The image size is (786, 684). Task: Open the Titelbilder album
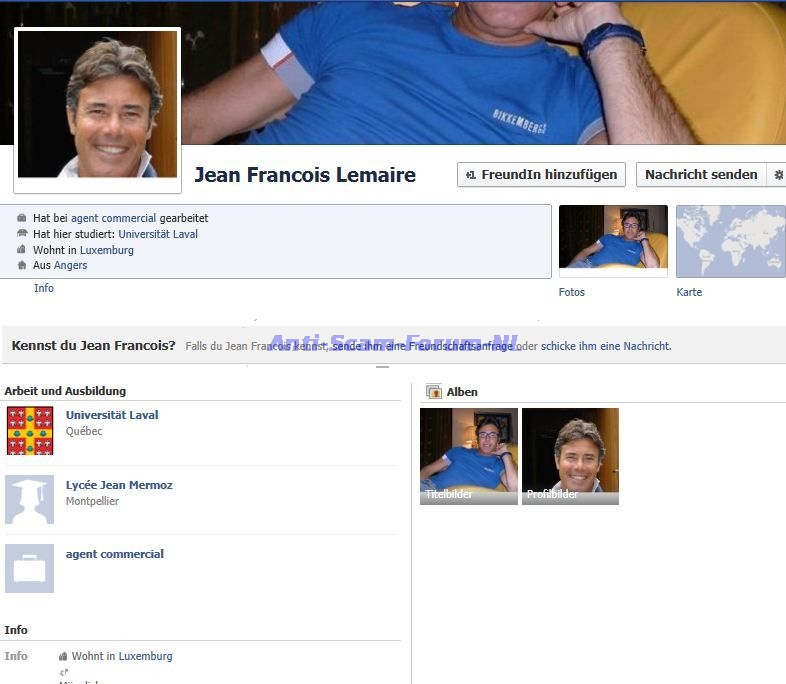pyautogui.click(x=468, y=456)
